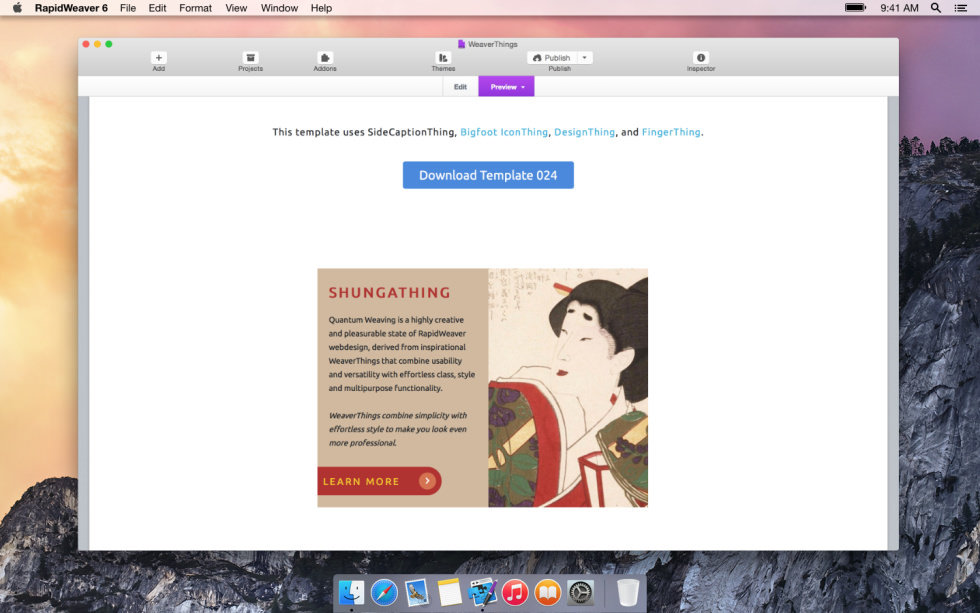Open System Preferences from the Dock
Viewport: 980px width, 613px height.
tap(580, 592)
